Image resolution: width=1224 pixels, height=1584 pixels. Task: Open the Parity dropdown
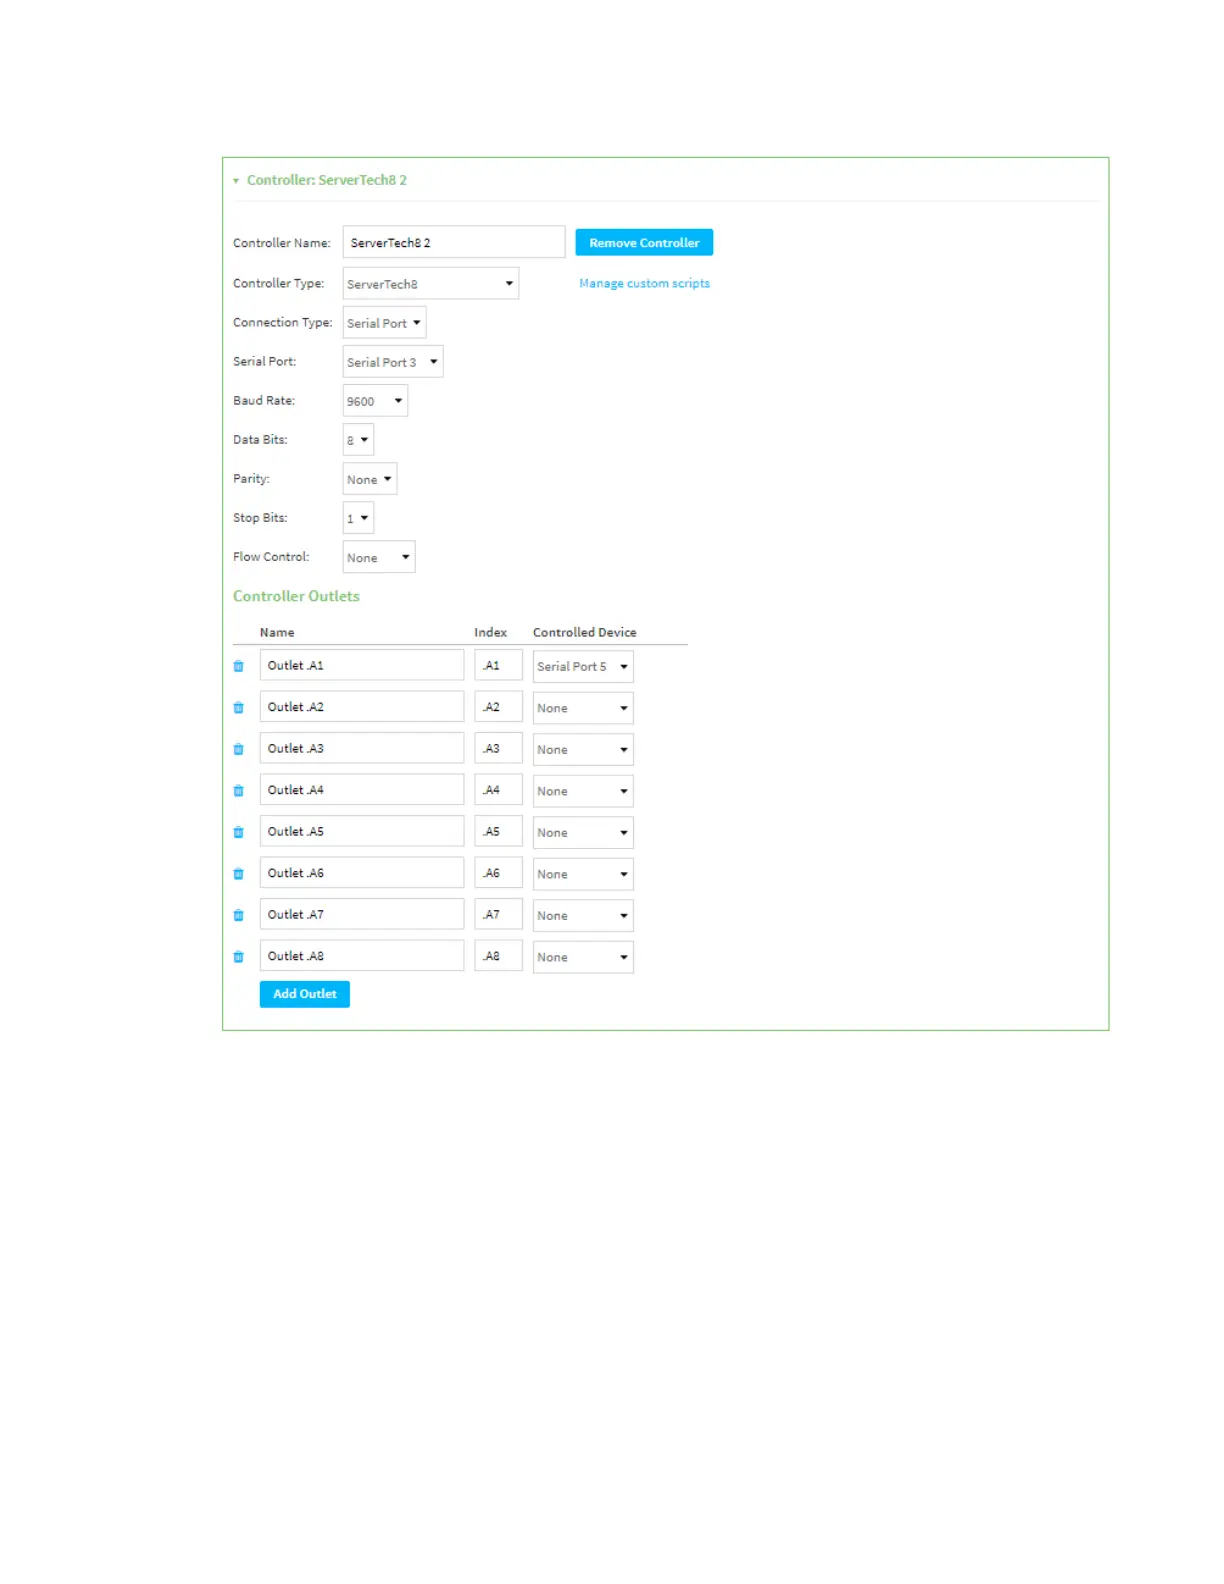pyautogui.click(x=369, y=478)
